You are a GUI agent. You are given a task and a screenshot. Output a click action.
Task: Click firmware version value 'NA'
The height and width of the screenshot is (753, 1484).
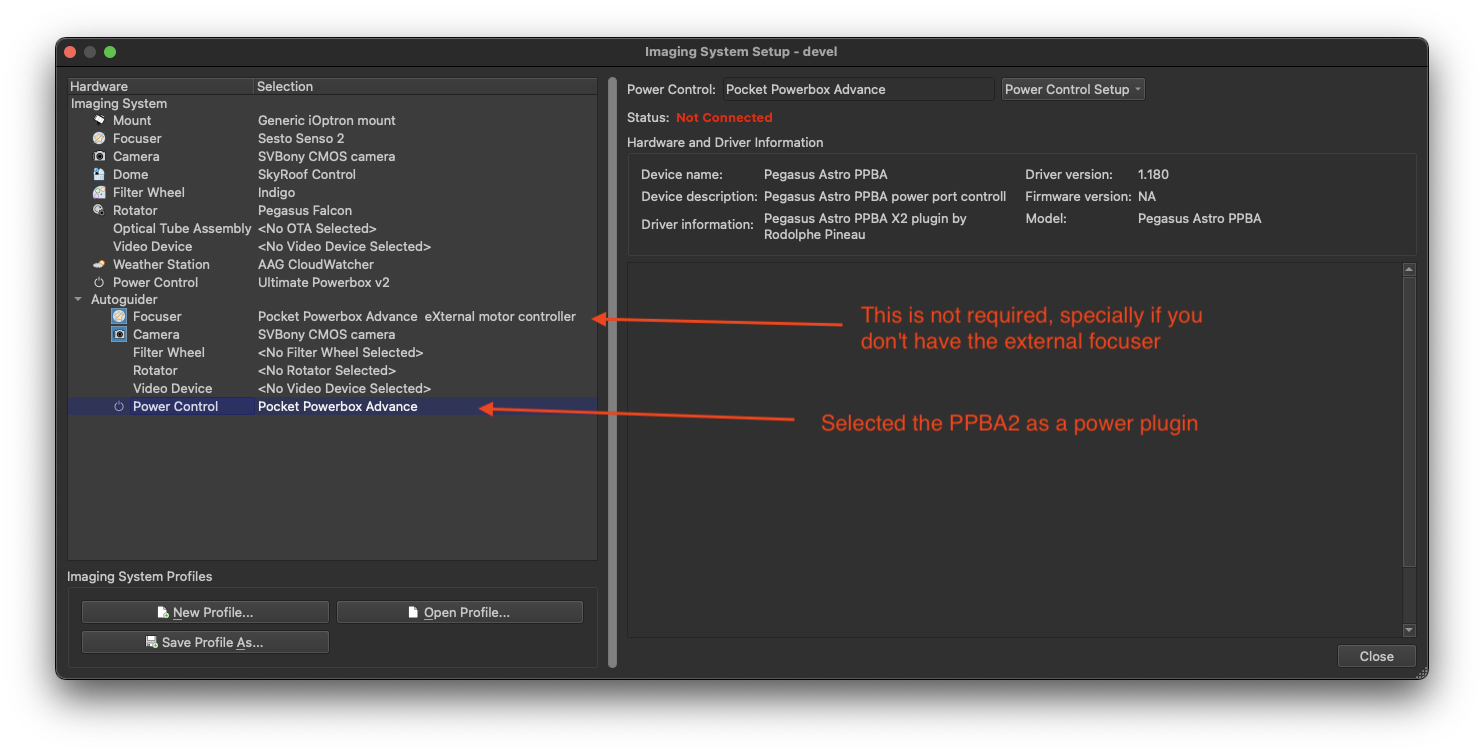point(1147,196)
